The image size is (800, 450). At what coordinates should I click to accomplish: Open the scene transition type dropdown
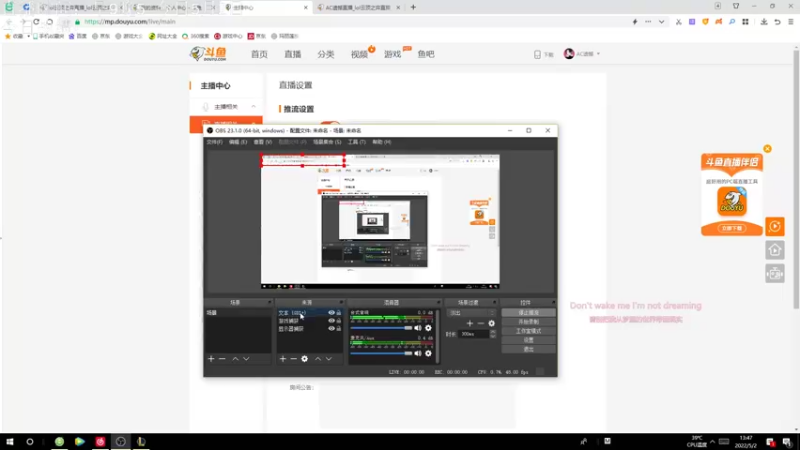471,313
